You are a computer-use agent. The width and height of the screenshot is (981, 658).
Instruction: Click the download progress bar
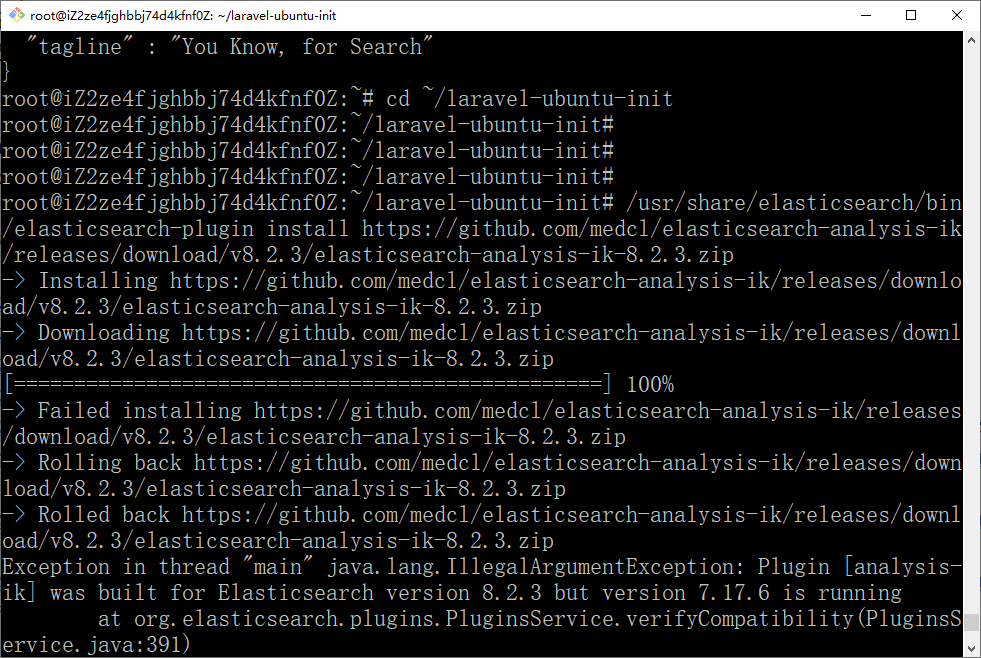(x=308, y=385)
